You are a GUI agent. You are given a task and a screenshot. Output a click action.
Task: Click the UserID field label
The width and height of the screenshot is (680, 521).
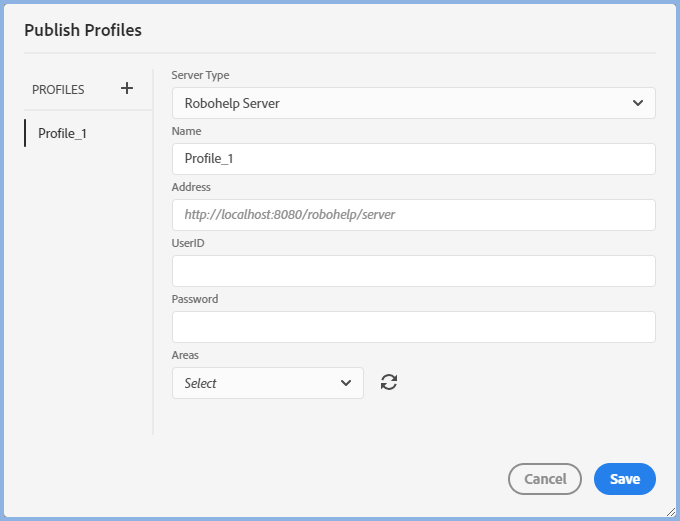click(x=188, y=243)
